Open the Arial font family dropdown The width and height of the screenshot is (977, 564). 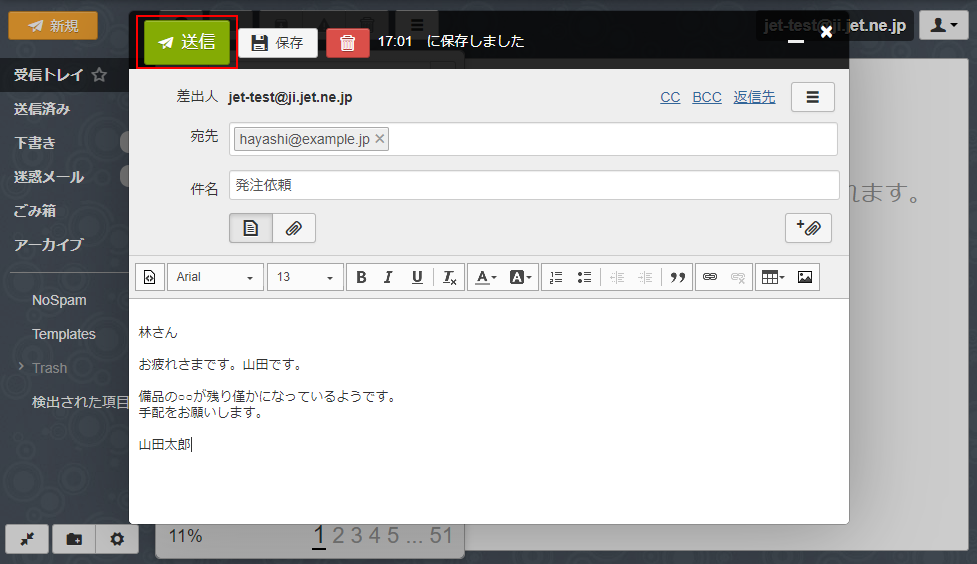click(x=215, y=277)
